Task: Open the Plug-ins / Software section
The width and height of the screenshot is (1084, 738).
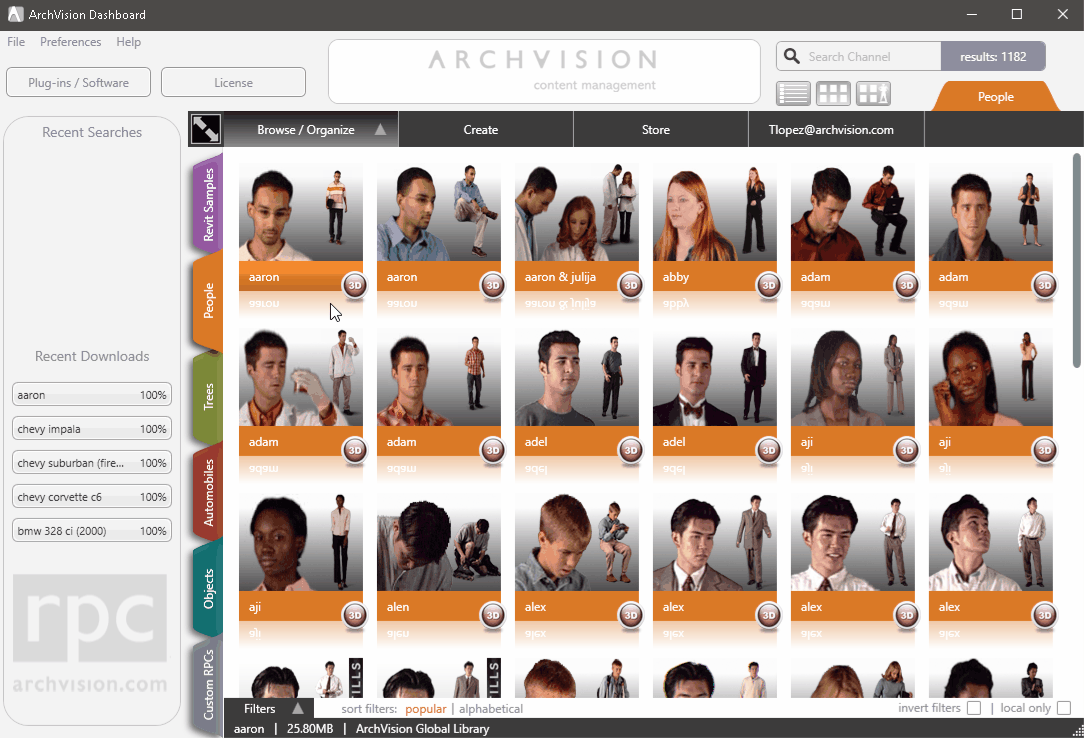Action: pos(78,81)
